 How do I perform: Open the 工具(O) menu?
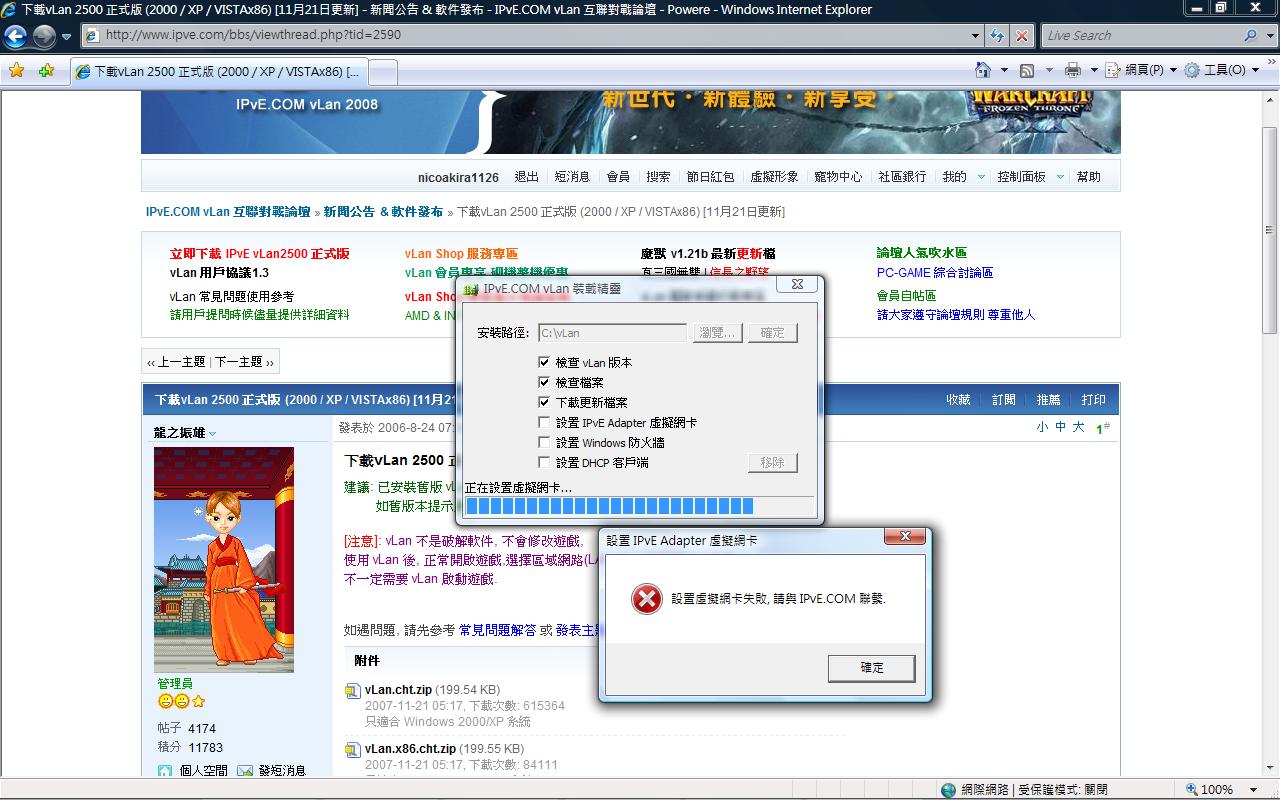coord(1220,70)
